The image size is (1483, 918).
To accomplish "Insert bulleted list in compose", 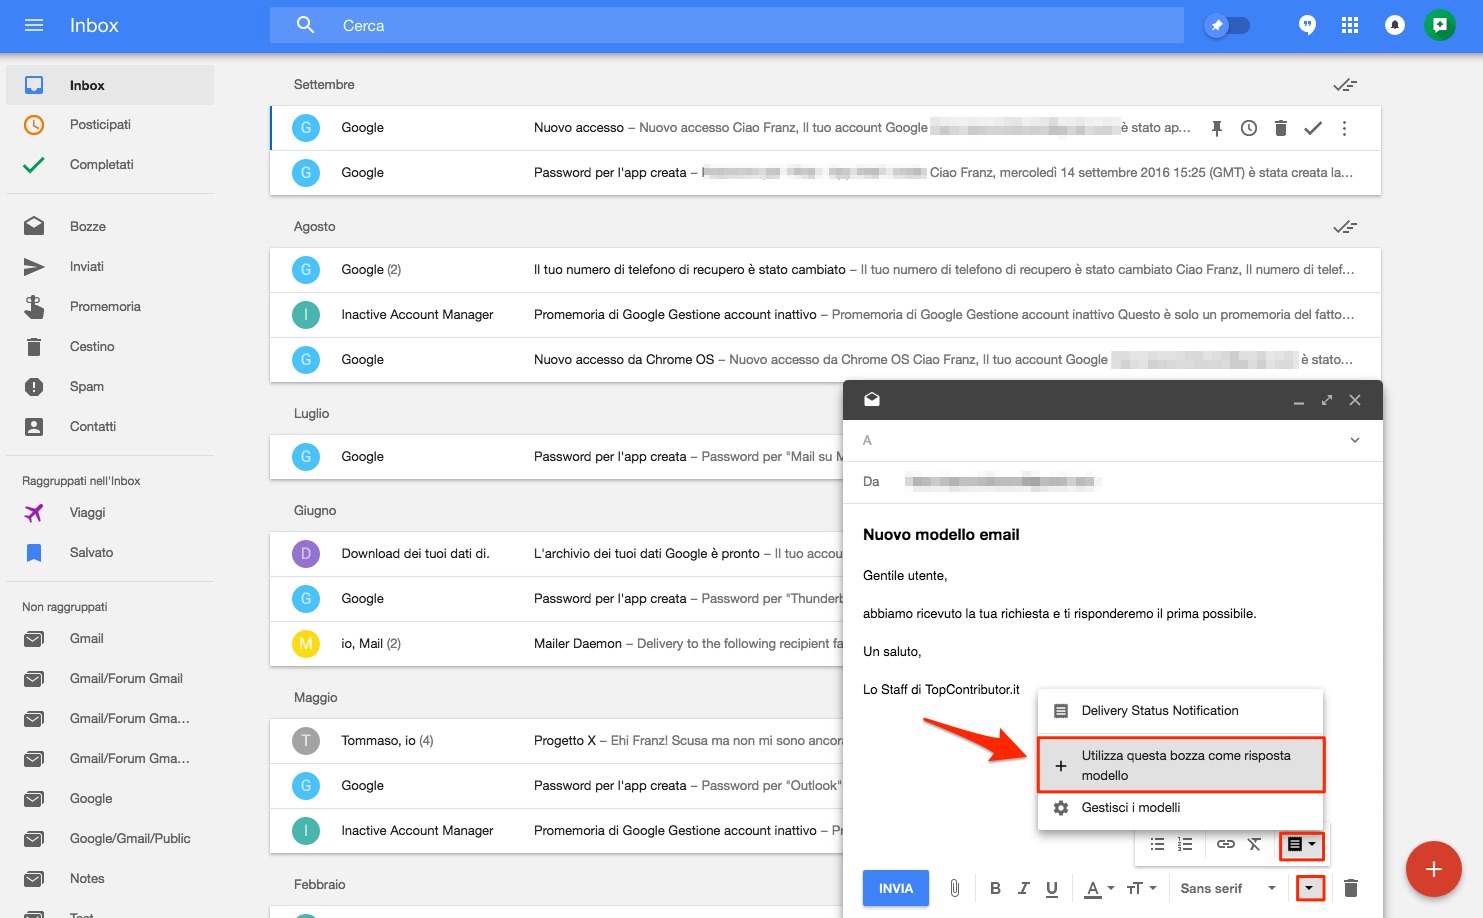I will point(1157,844).
